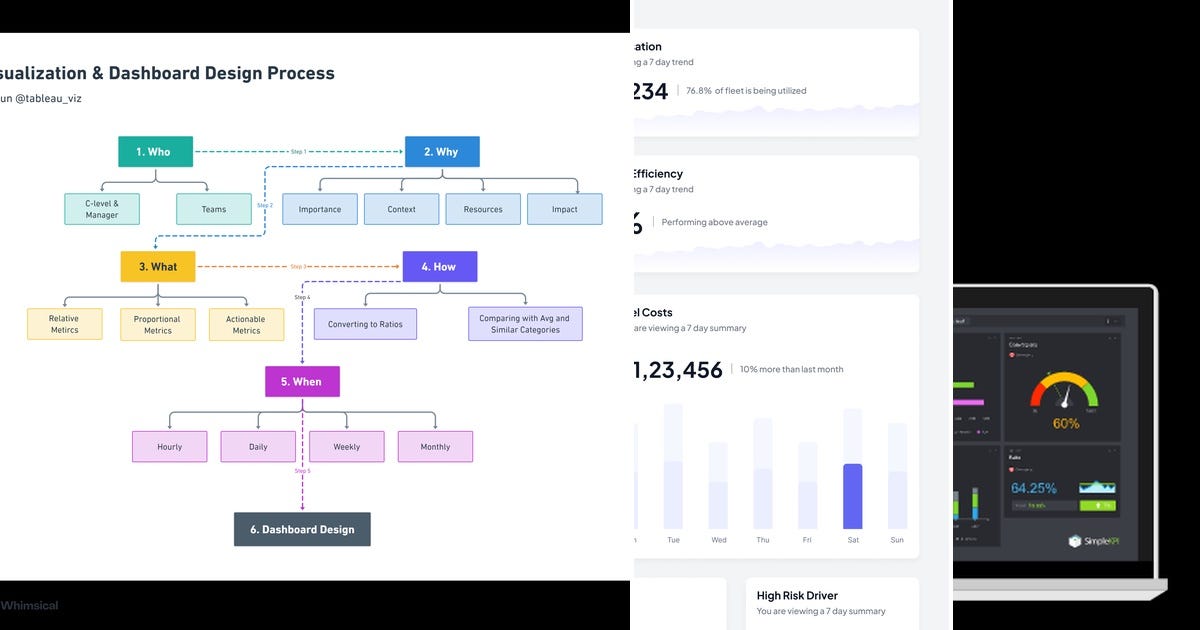Screen dimensions: 1200x630
Task: Click the '1,23,456' cost value
Action: 677,370
